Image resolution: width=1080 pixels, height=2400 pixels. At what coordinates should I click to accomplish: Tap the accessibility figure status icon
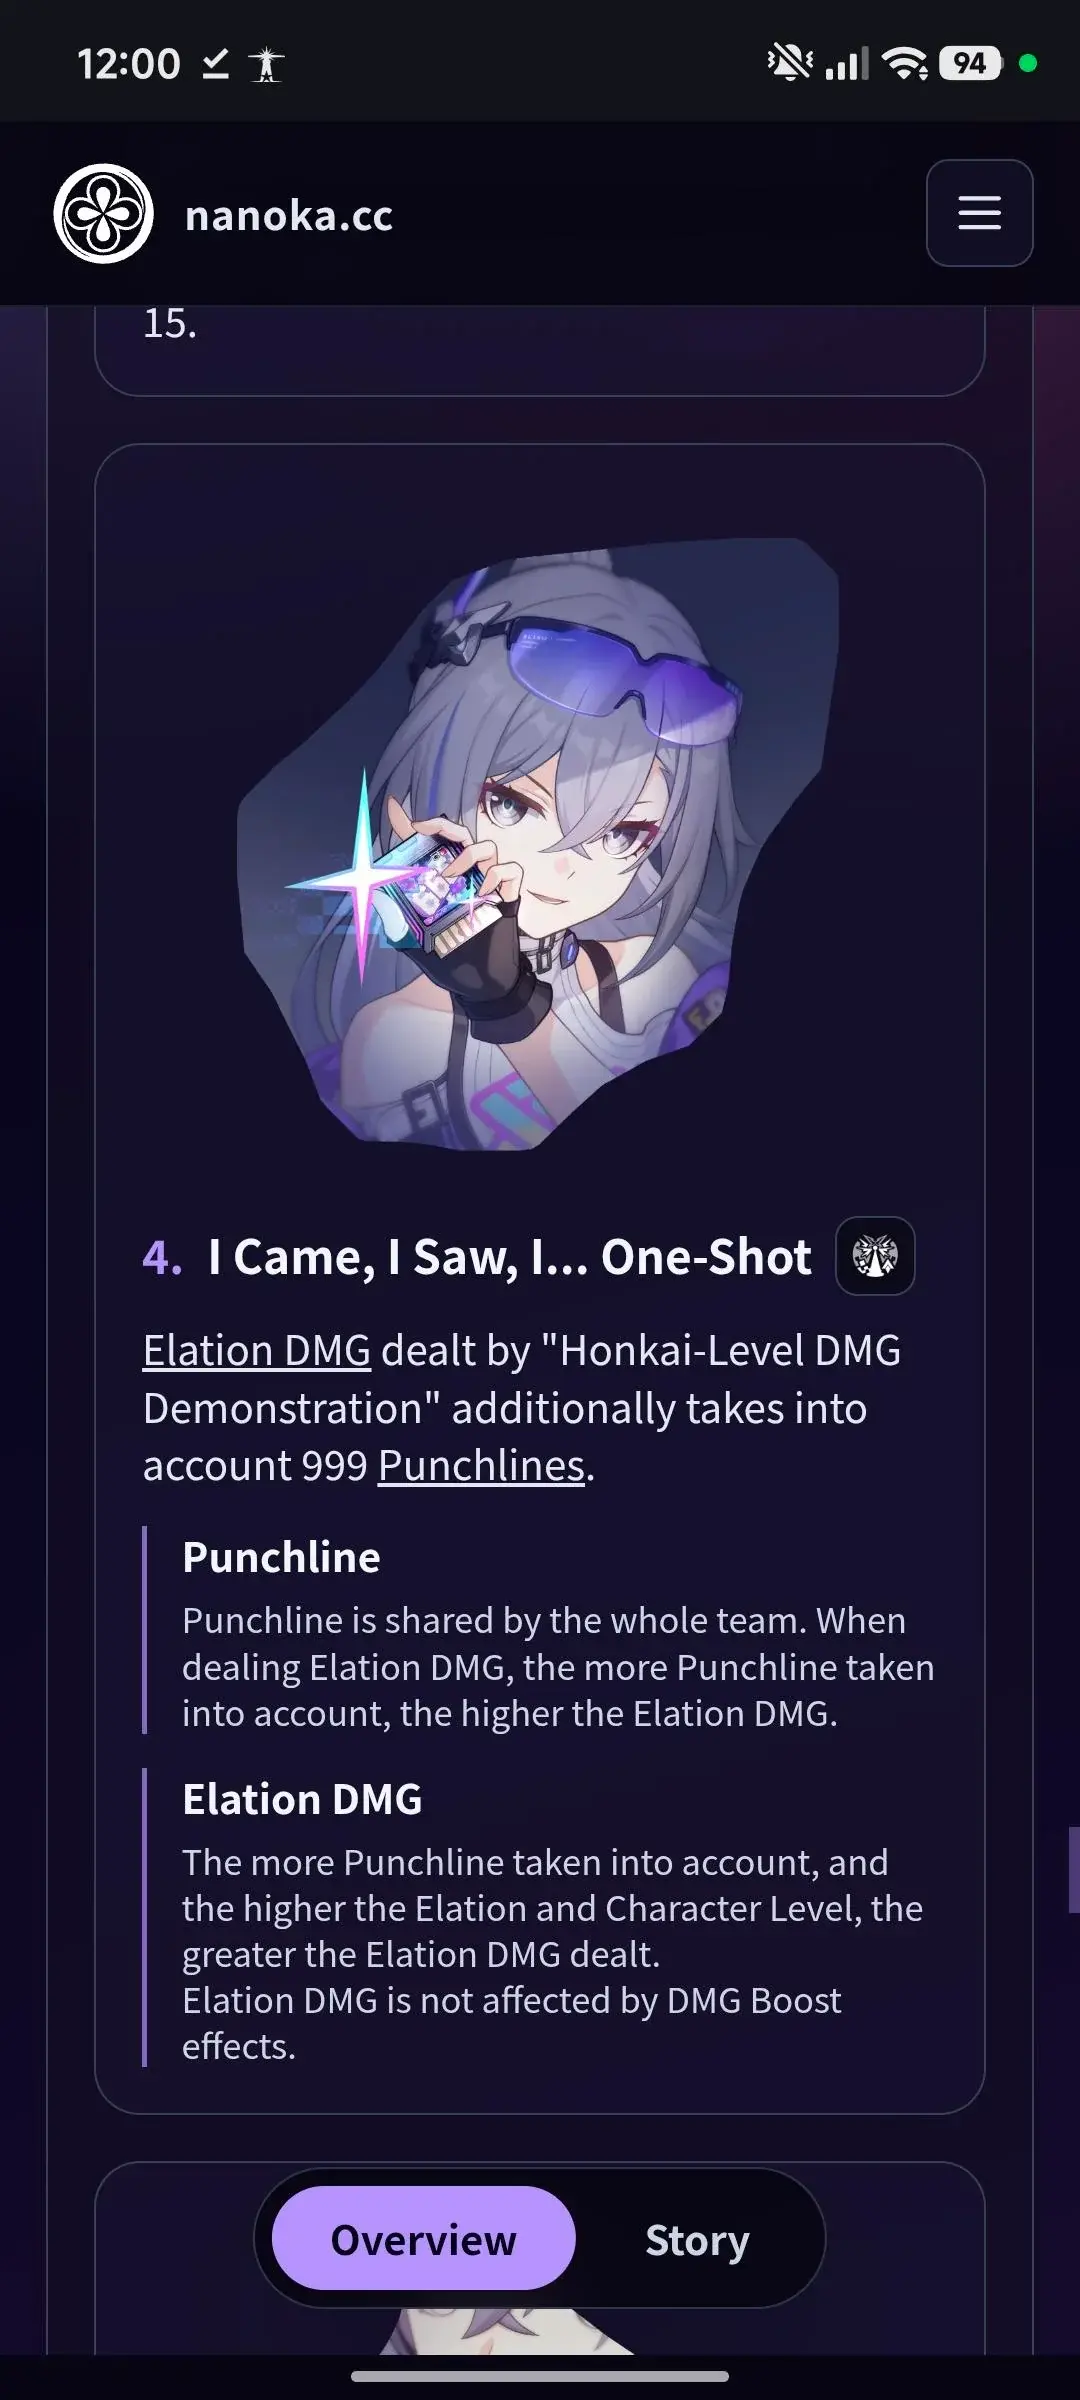266,65
